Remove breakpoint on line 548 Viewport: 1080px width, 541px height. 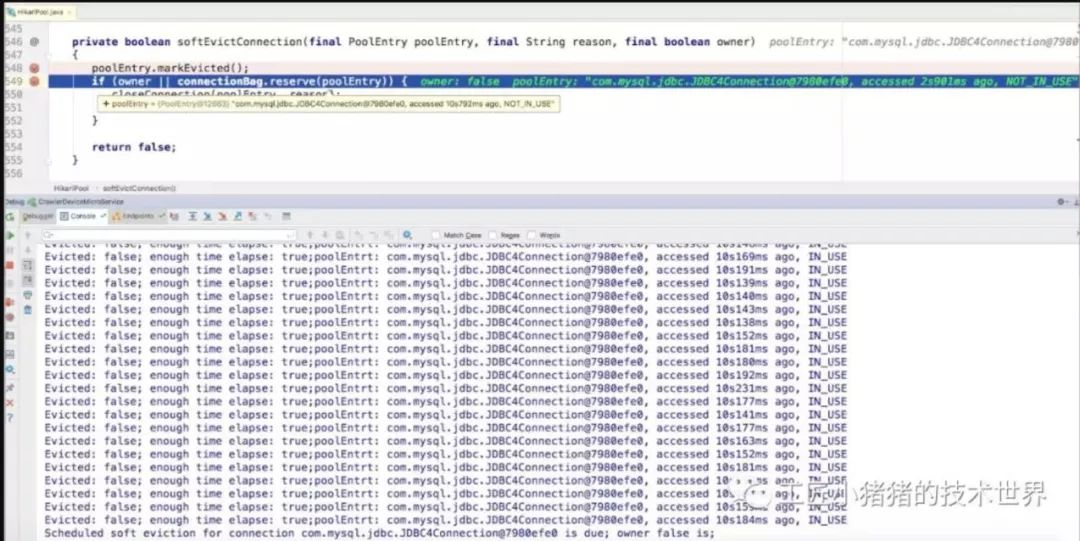tap(34, 68)
